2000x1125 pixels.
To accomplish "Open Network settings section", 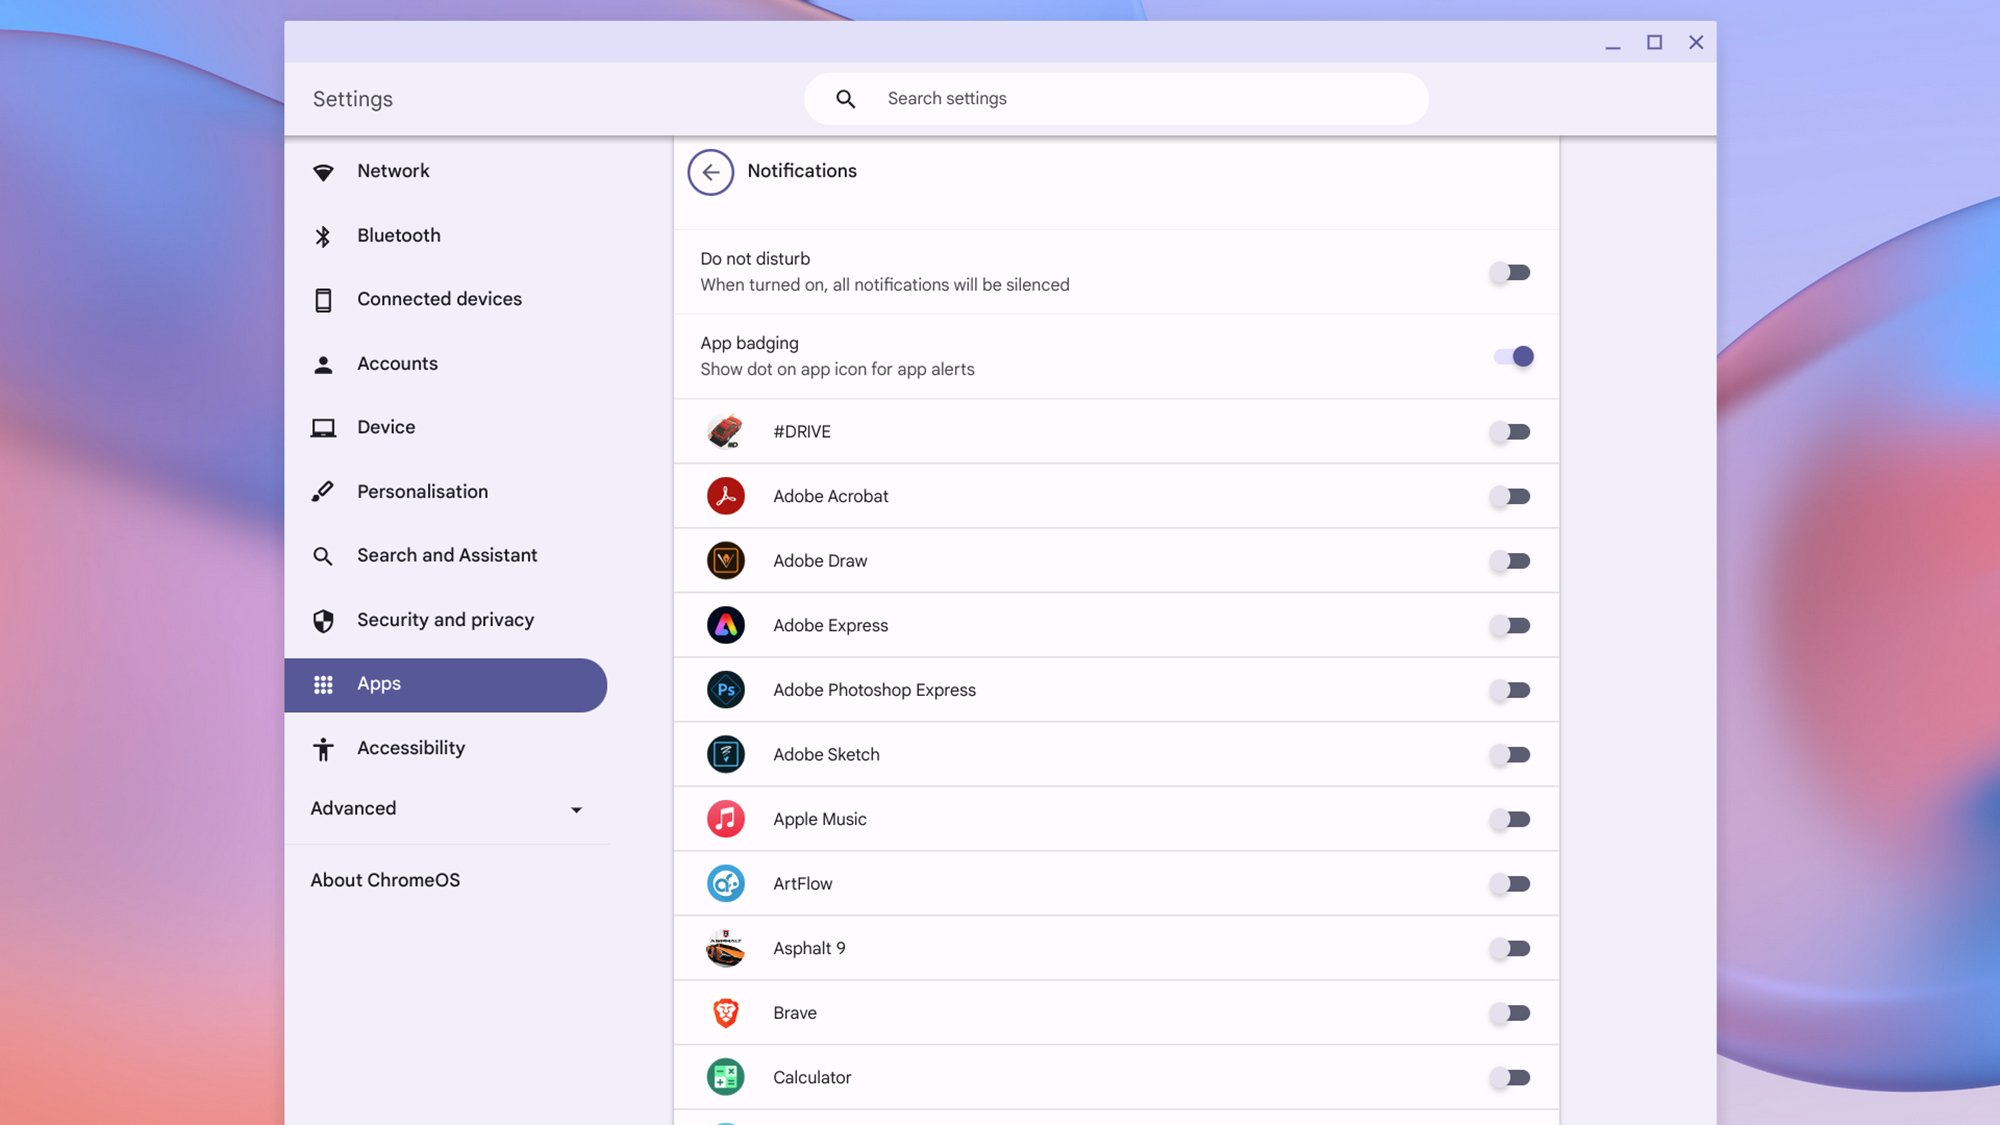I will click(x=393, y=170).
